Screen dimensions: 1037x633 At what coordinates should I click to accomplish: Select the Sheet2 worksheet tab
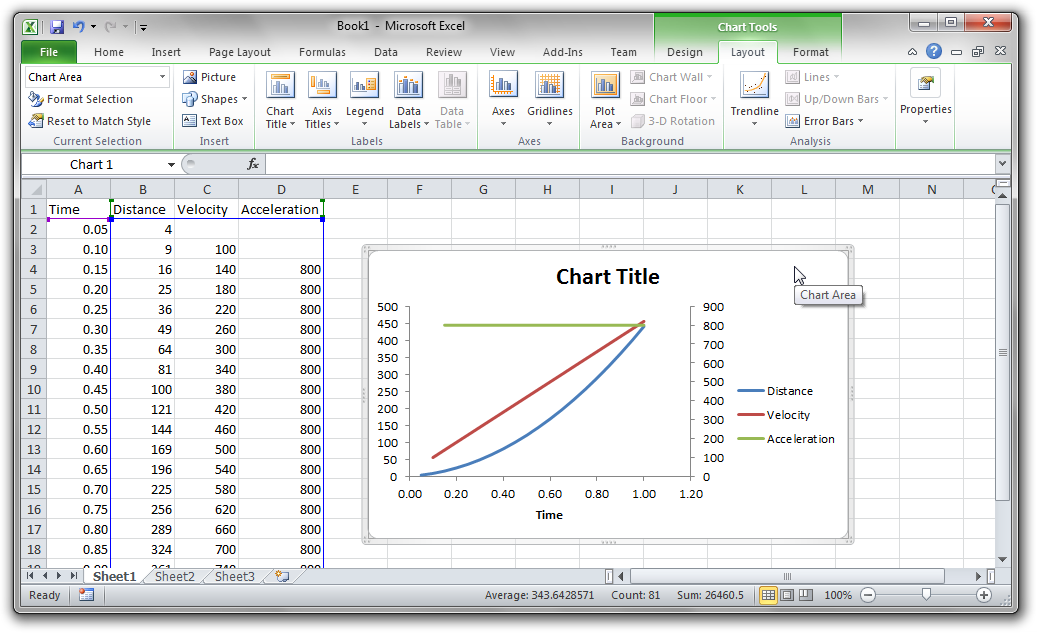pos(172,576)
